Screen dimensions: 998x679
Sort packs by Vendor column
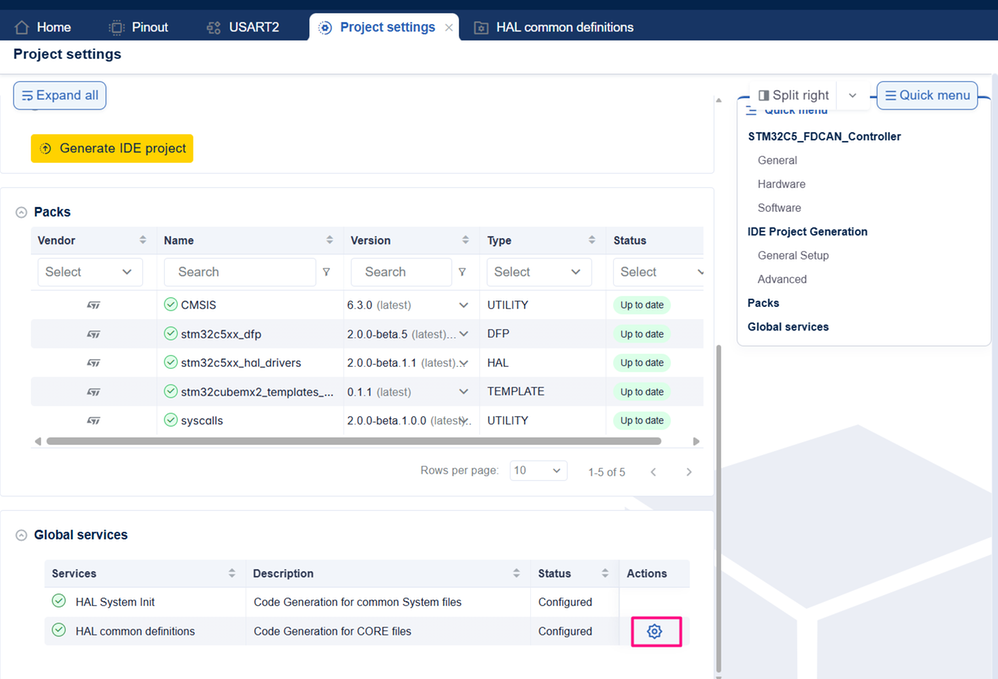[143, 240]
